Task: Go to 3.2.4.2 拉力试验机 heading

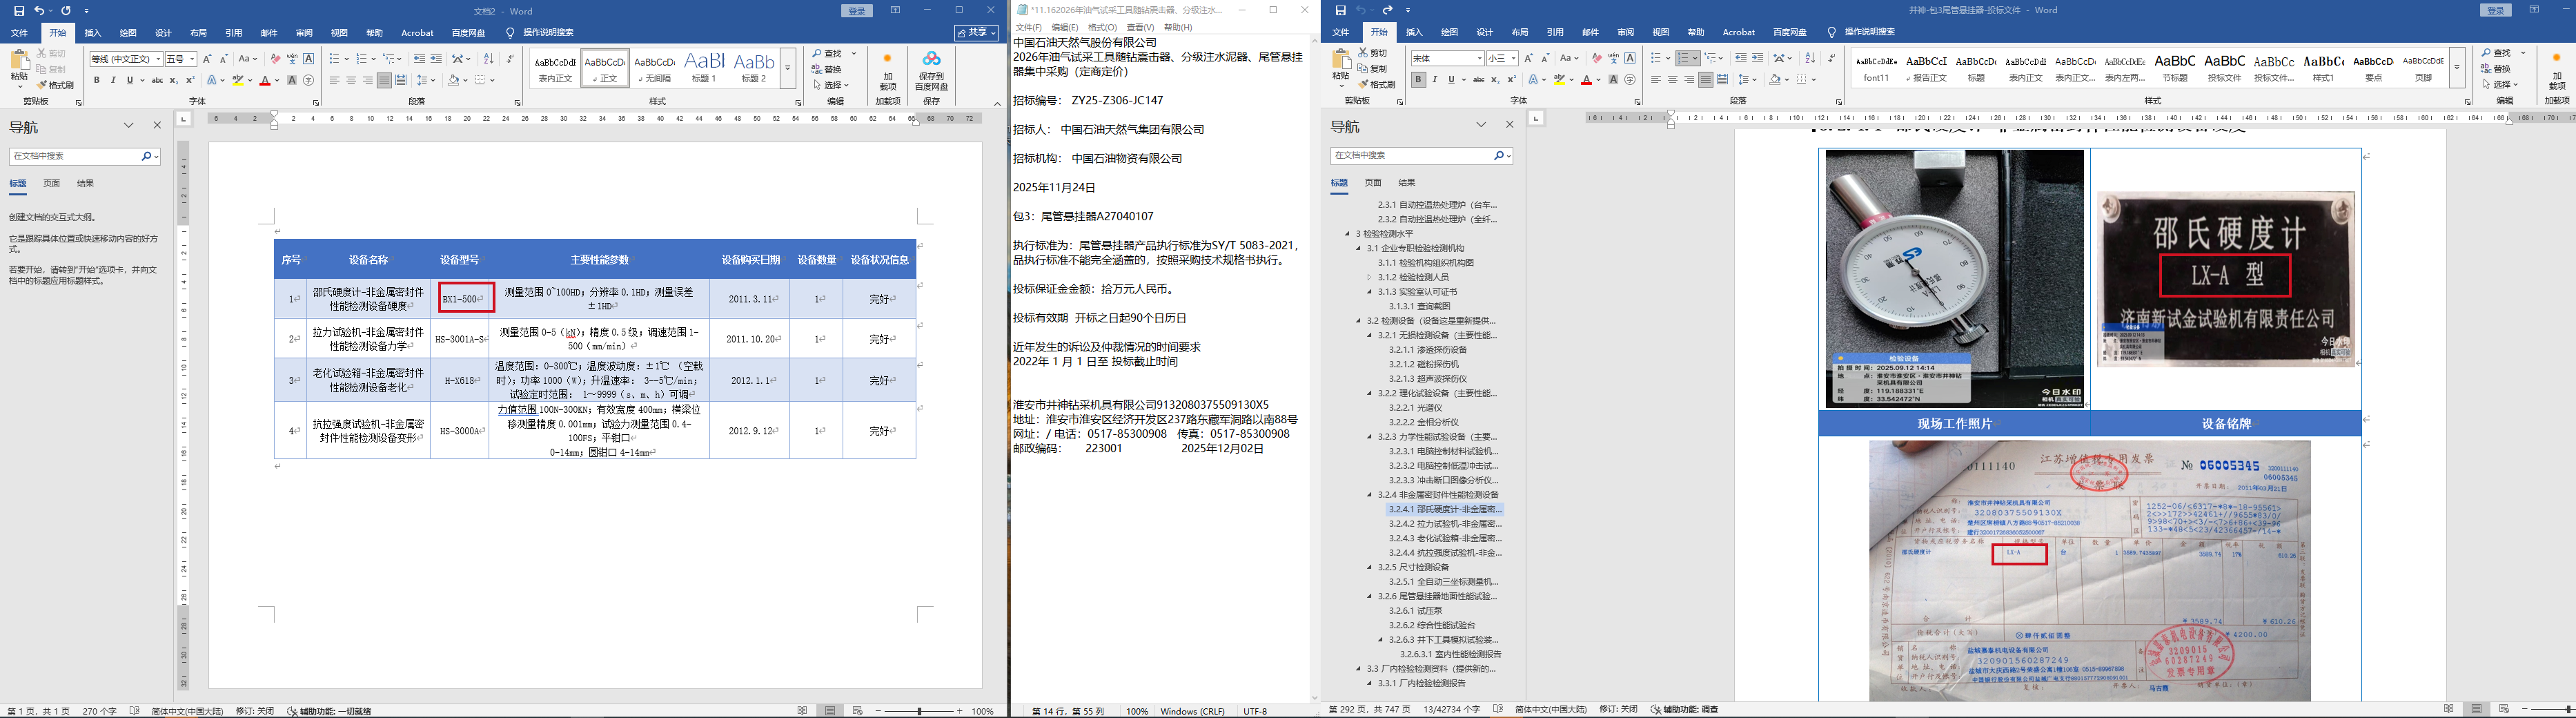Action: point(1445,524)
